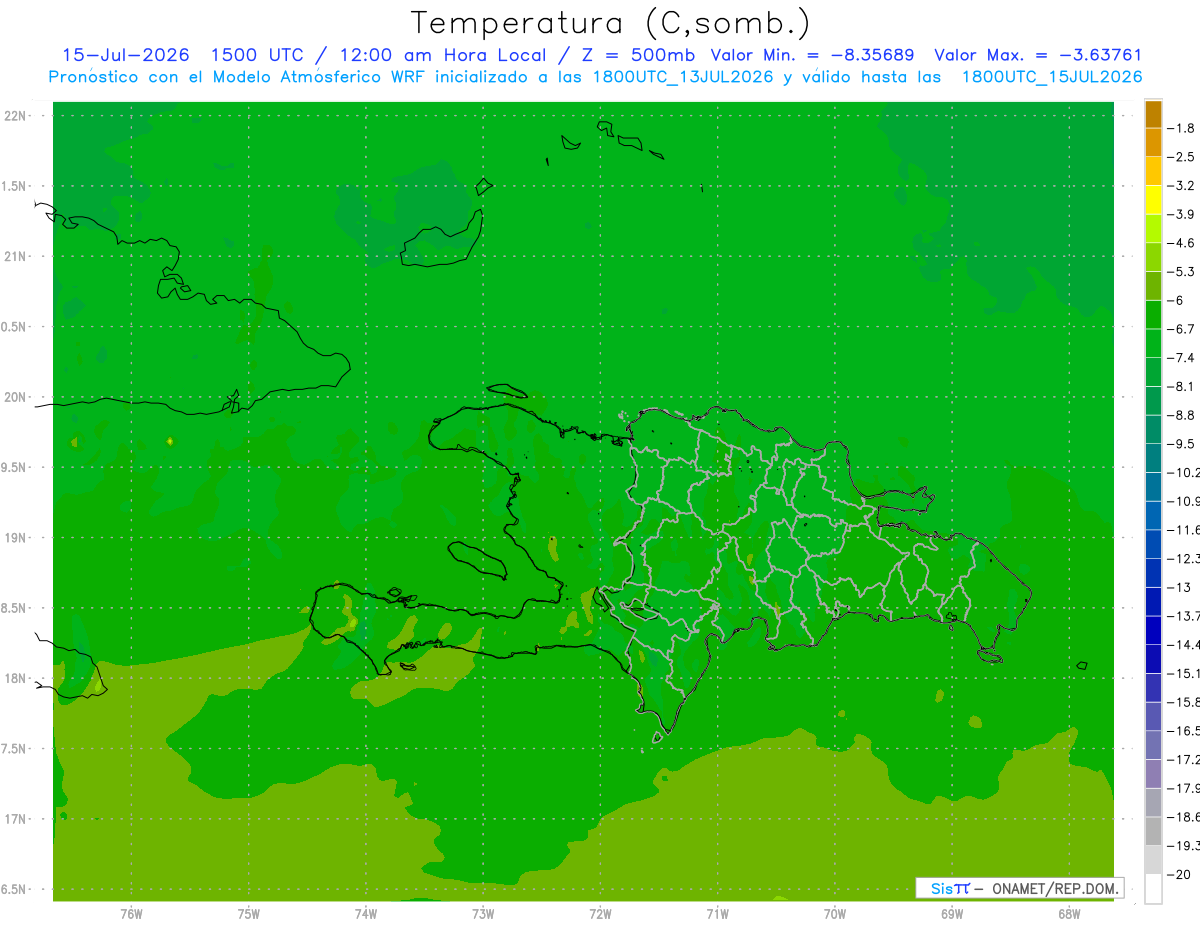Pick the white swatch below -20
This screenshot has height=927, width=1200.
coord(1153,888)
